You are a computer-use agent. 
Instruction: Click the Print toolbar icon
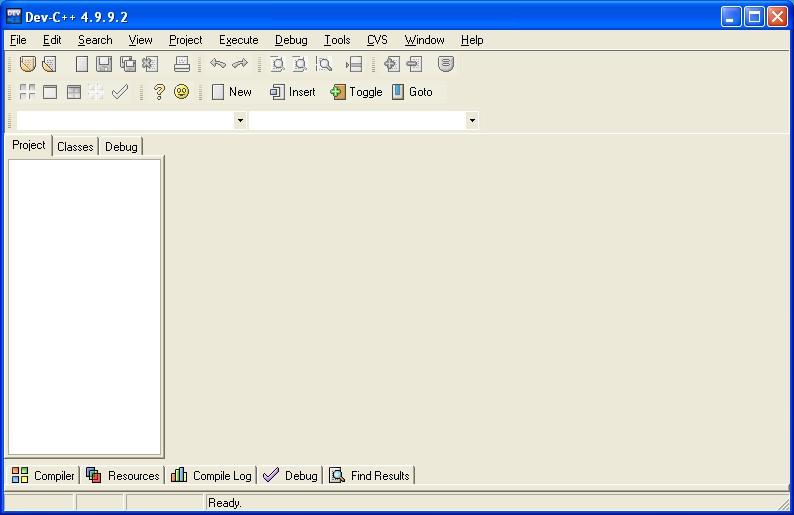click(182, 64)
